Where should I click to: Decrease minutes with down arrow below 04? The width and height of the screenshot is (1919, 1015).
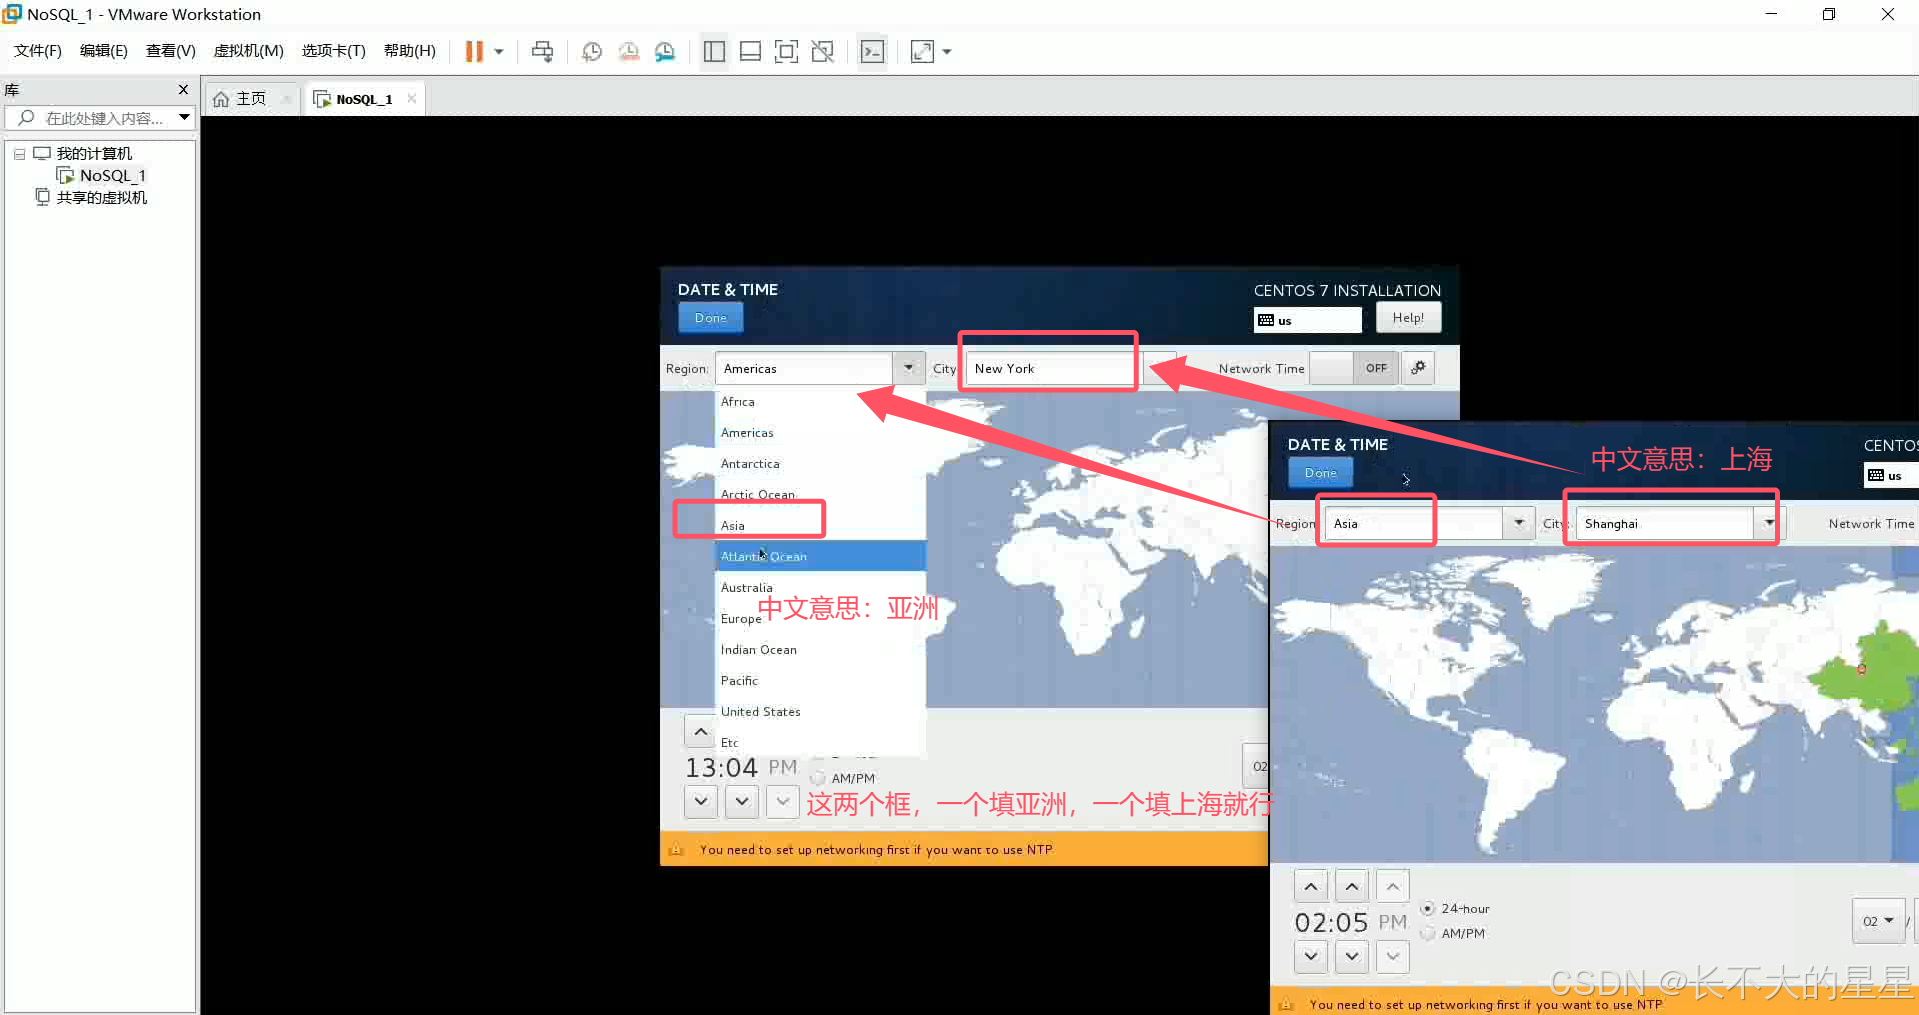tap(742, 801)
